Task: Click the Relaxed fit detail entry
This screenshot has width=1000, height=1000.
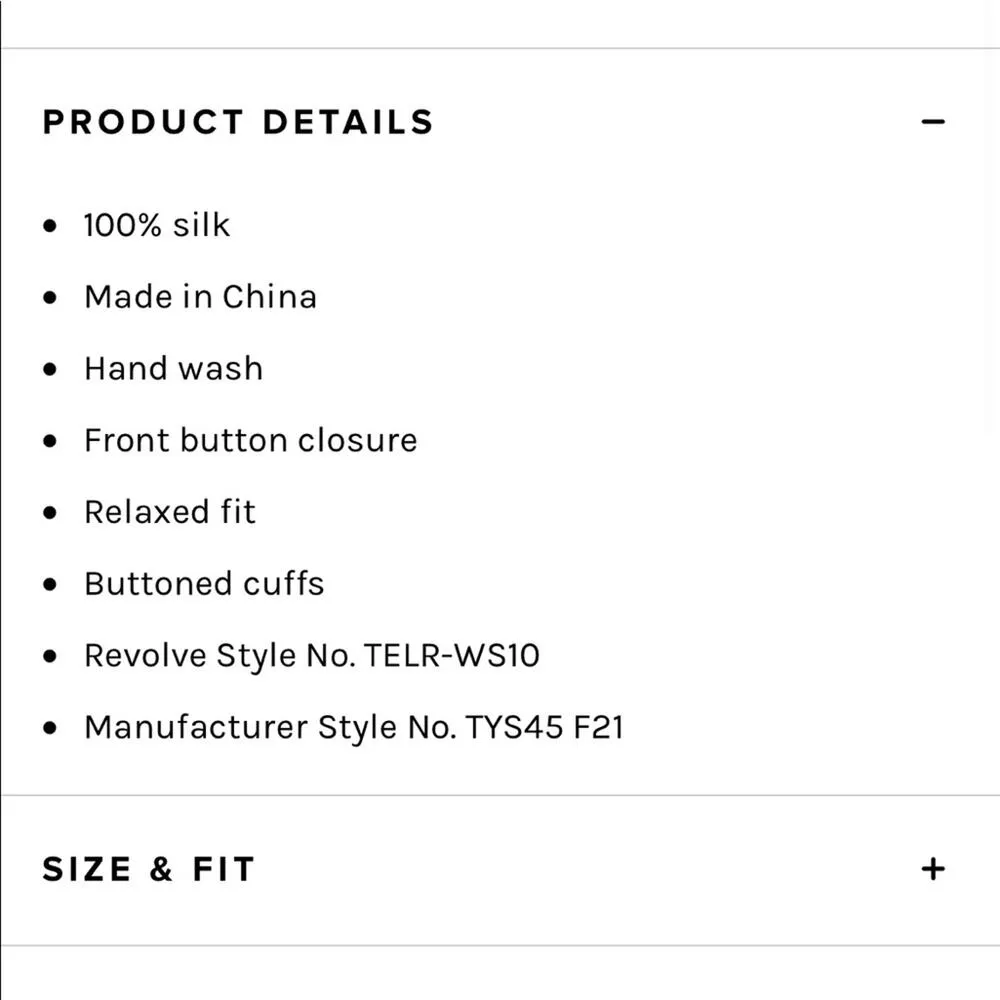Action: click(171, 513)
